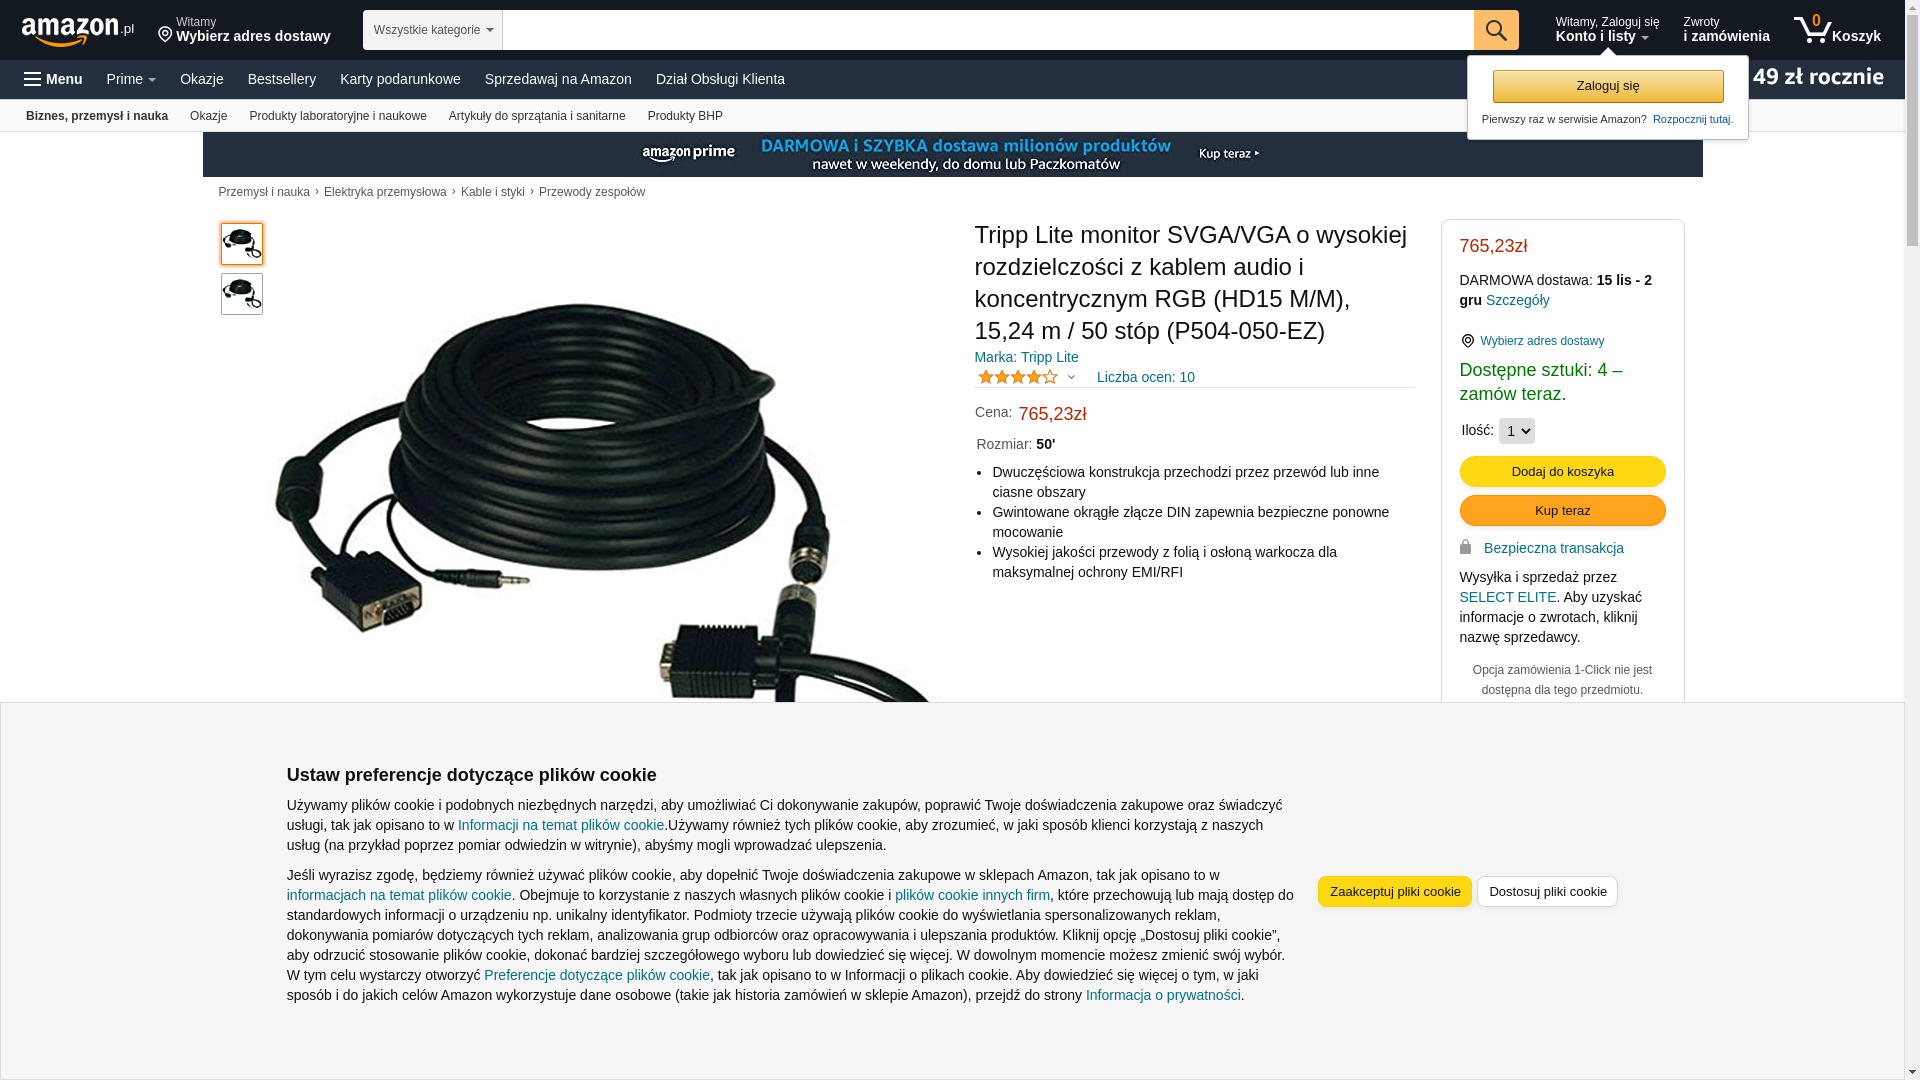1920x1080 pixels.
Task: Open the Bestsellery menu item
Action: tap(282, 79)
